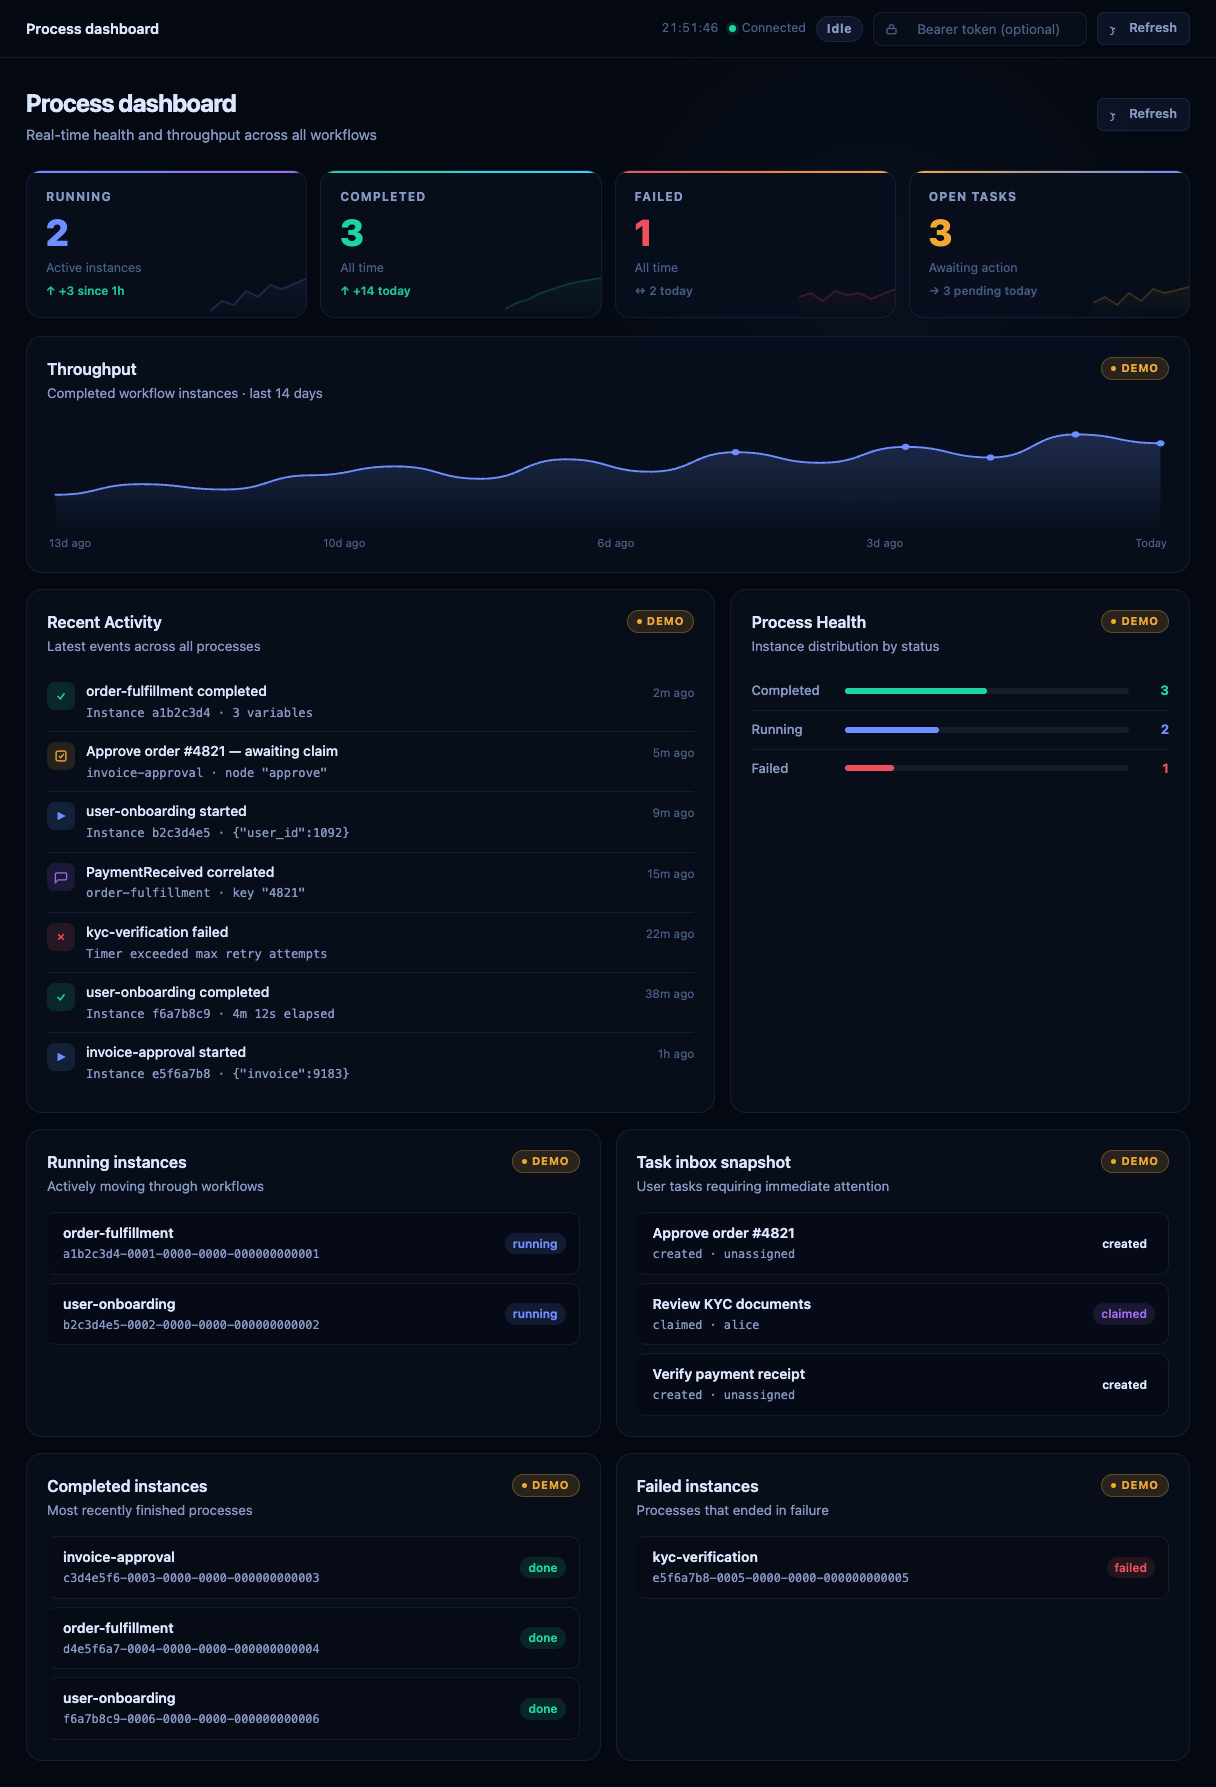Open the kyc-verification failed instance
Screen dimensions: 1216x1787
903,1567
